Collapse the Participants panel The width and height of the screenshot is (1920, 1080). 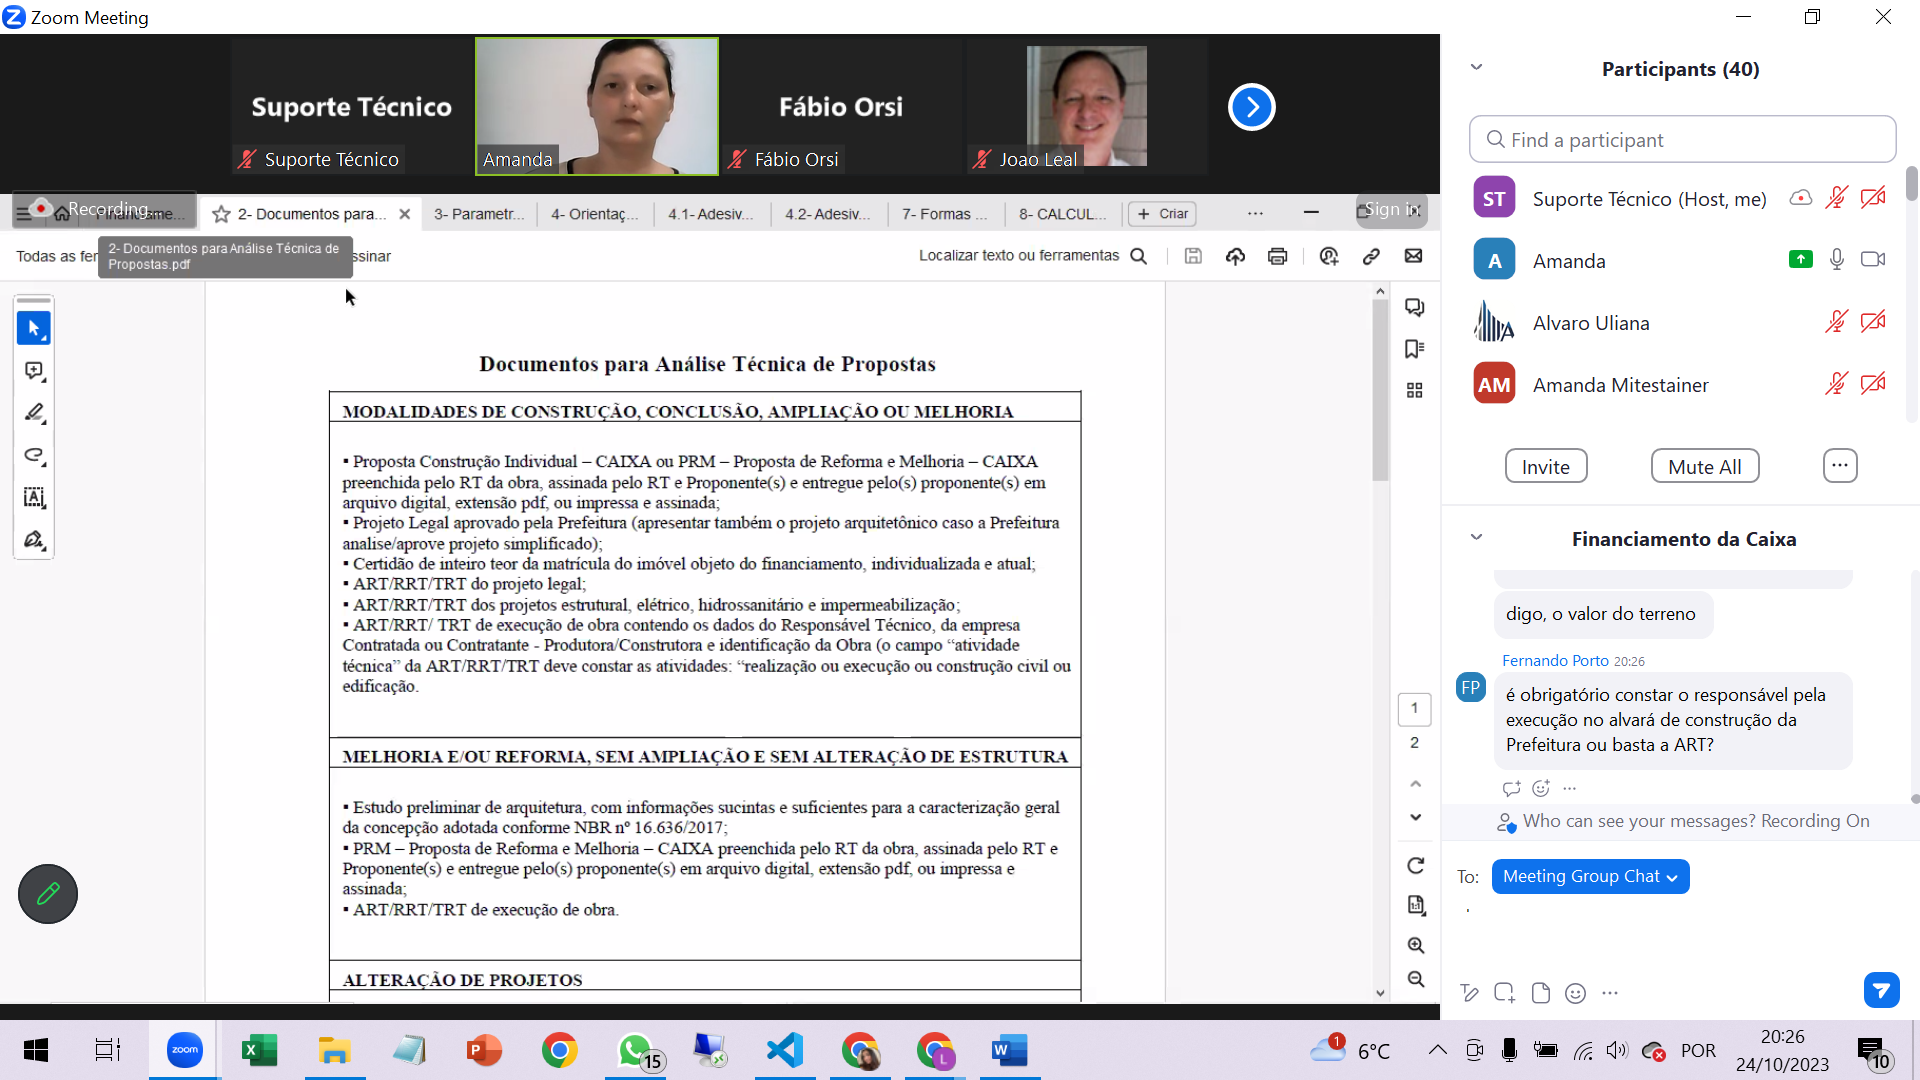1476,68
